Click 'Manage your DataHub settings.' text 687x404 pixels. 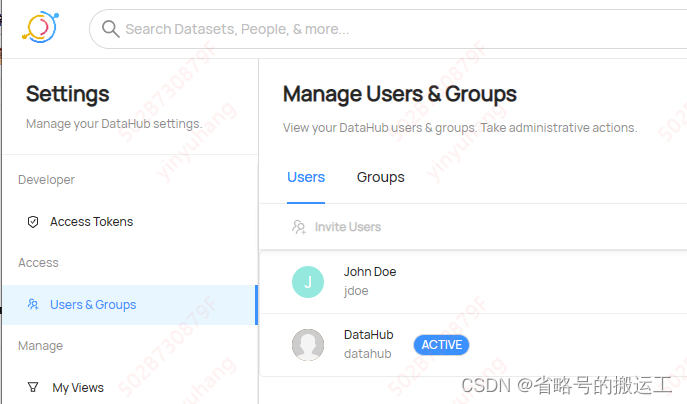click(x=114, y=124)
